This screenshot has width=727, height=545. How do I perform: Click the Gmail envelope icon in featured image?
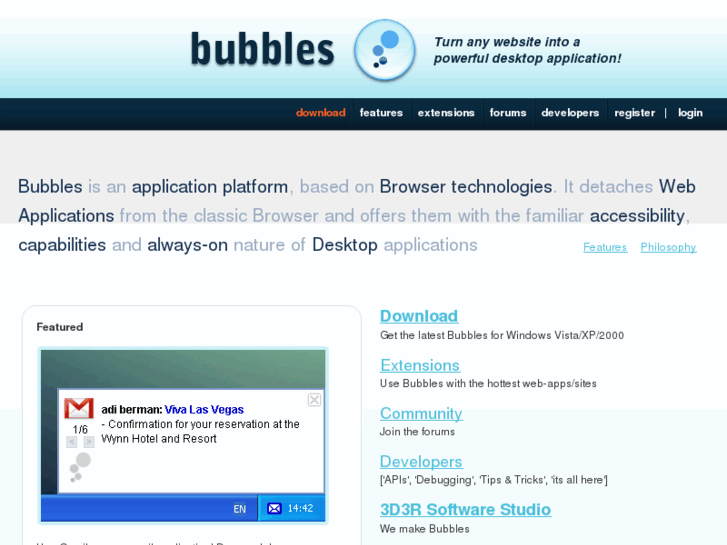point(79,409)
